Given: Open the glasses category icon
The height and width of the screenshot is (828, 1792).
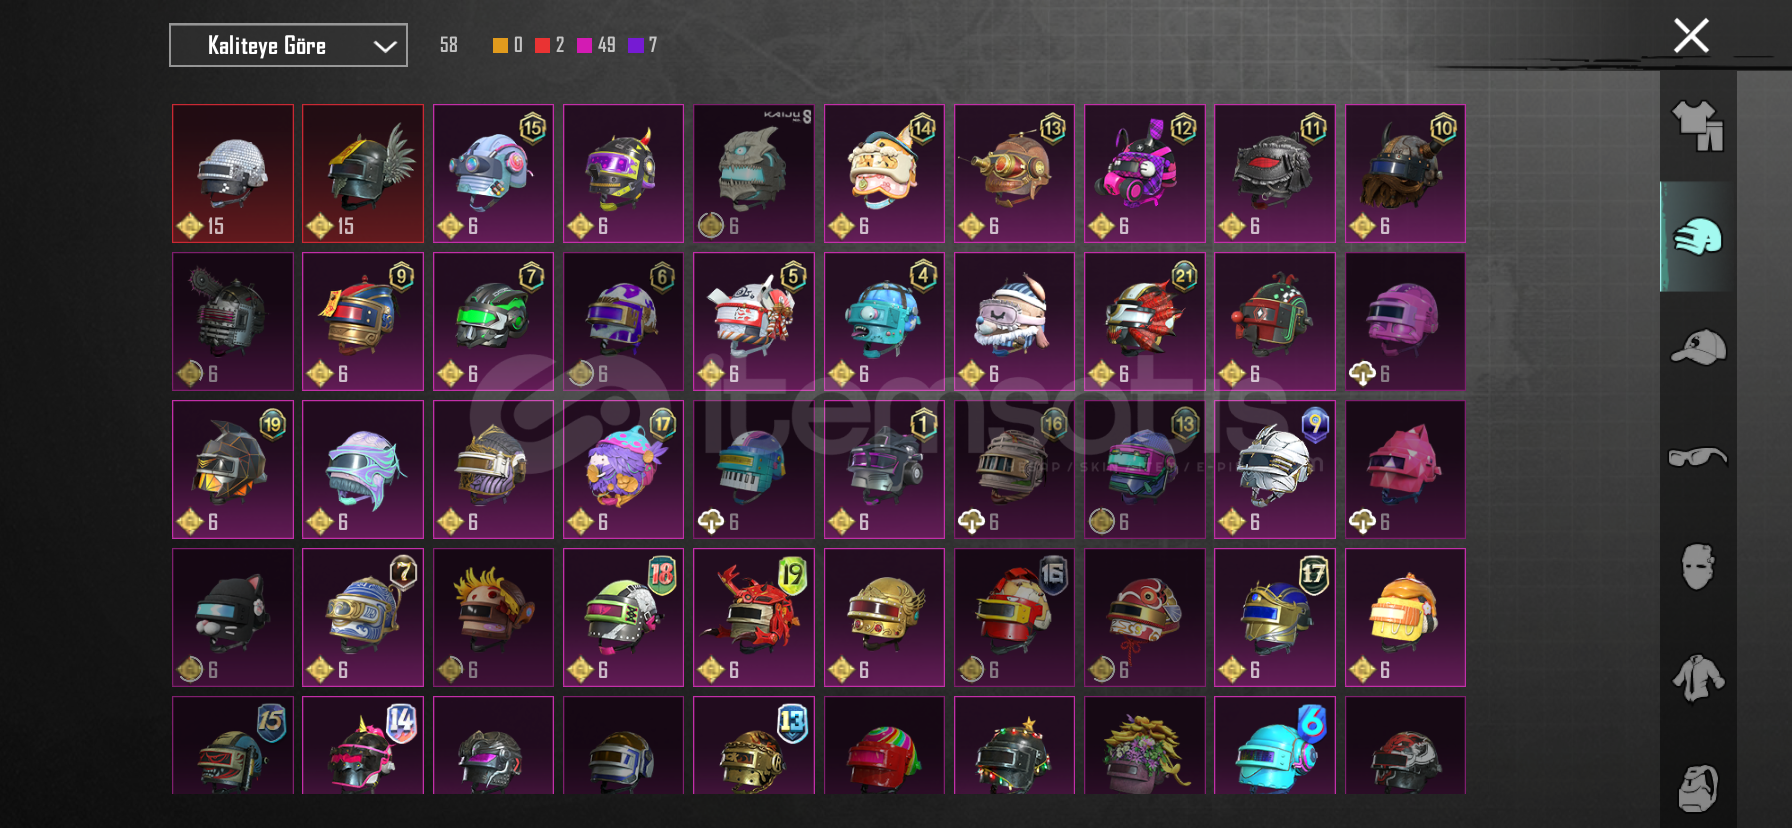Looking at the screenshot, I should (x=1698, y=457).
